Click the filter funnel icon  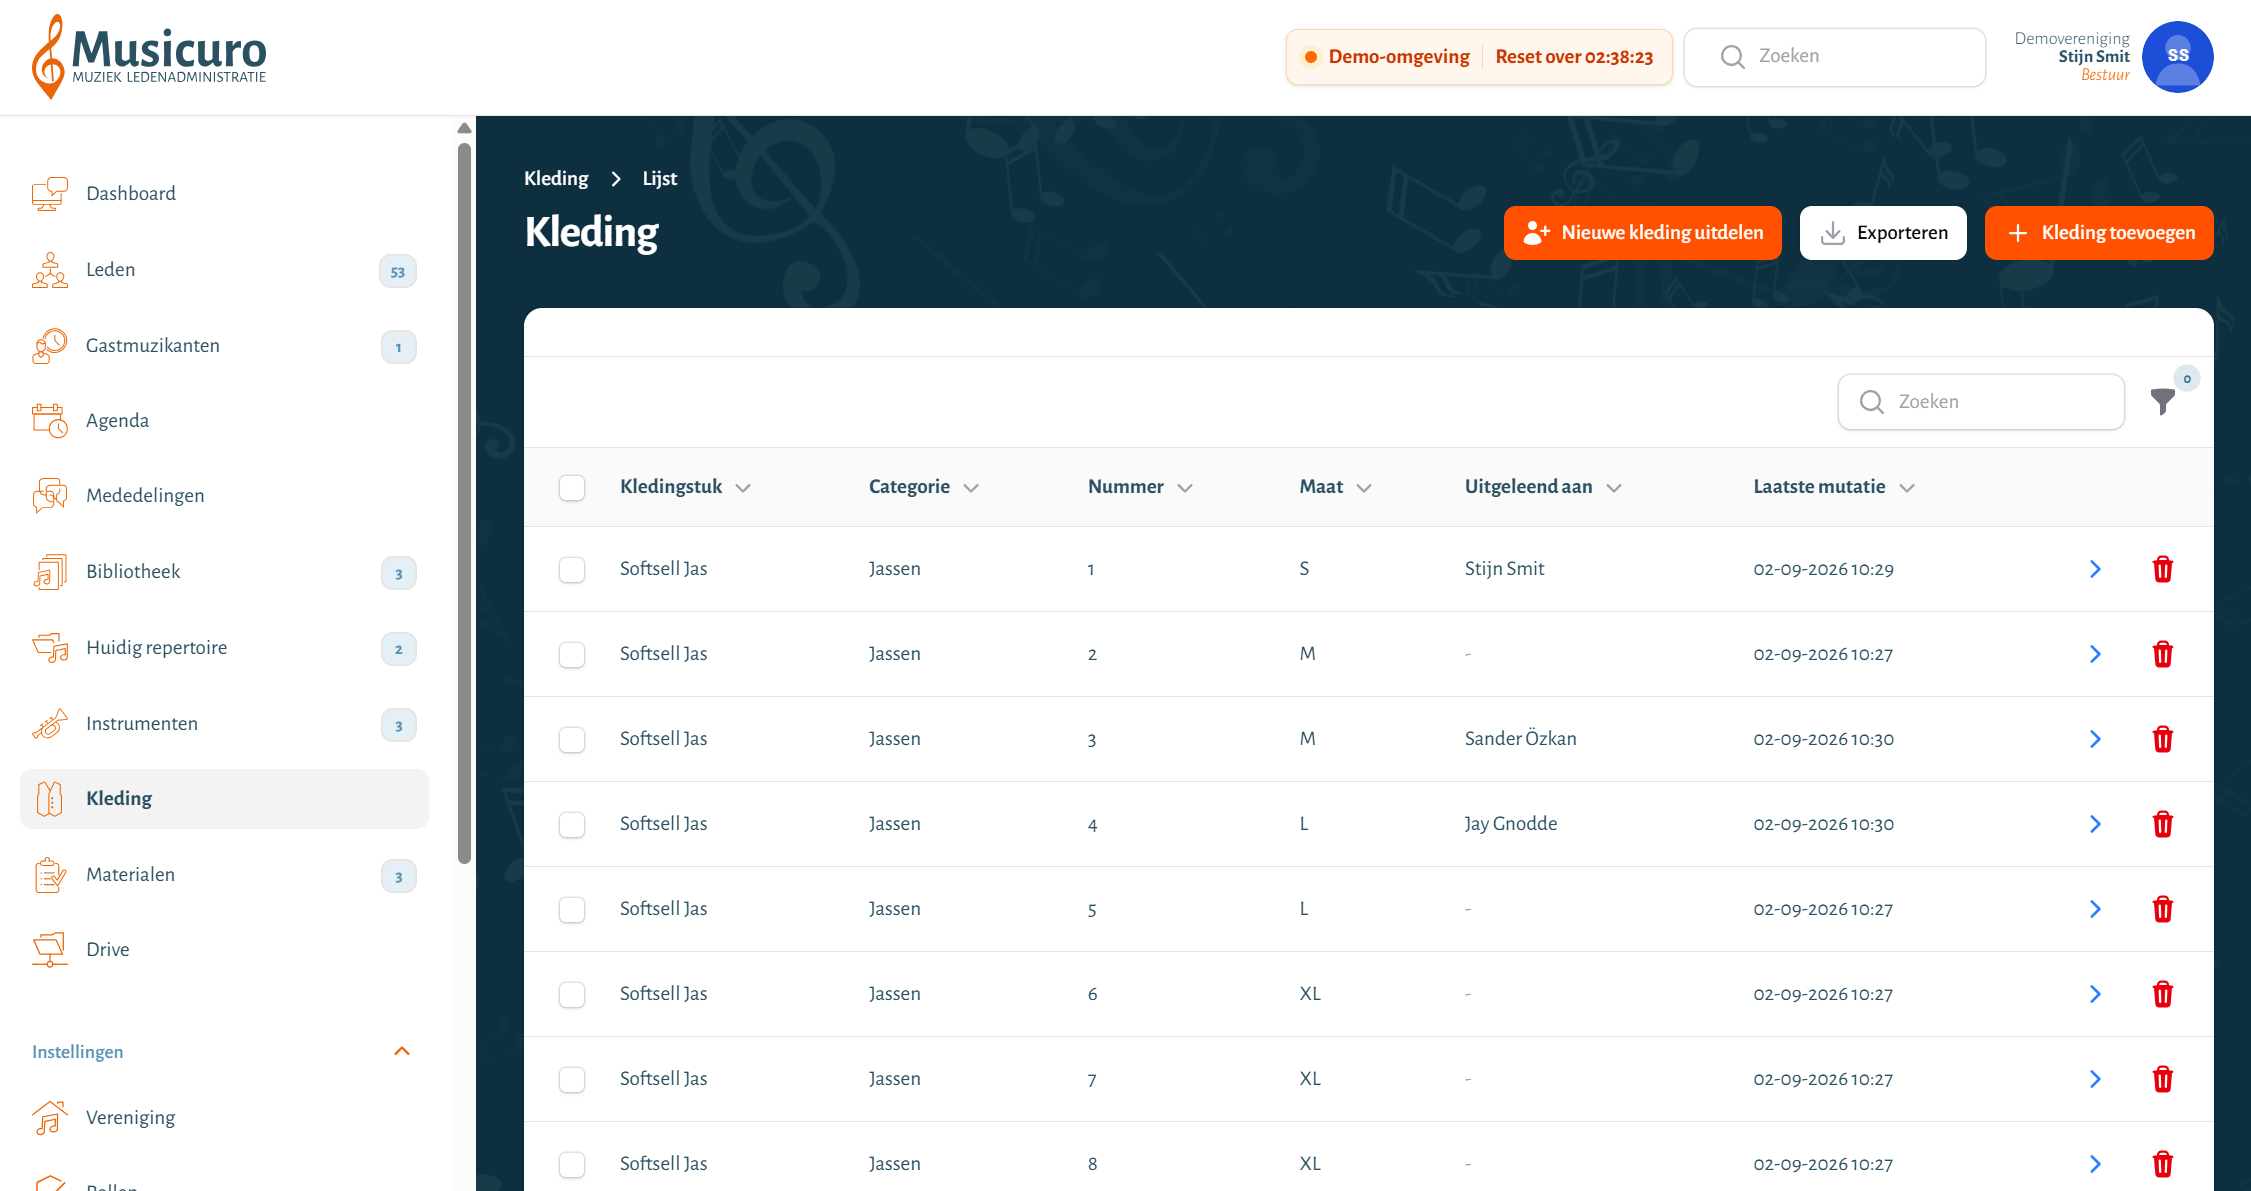click(2162, 401)
